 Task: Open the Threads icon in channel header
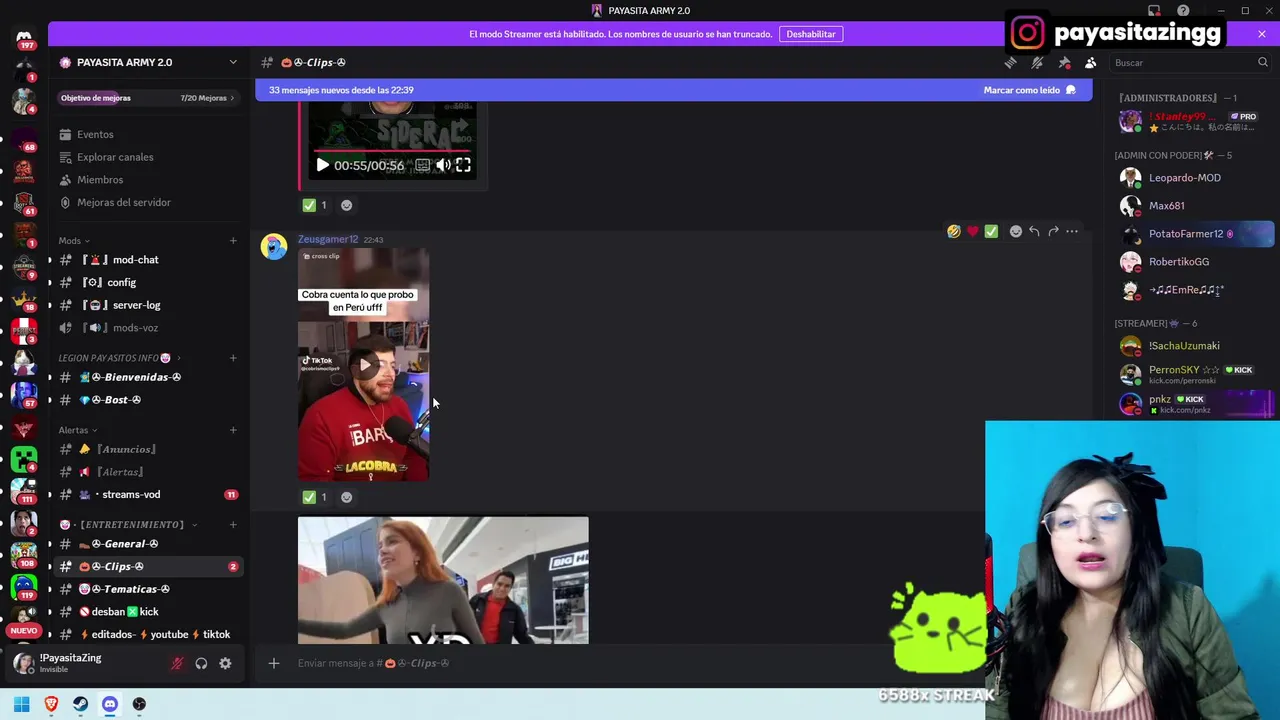[1010, 62]
